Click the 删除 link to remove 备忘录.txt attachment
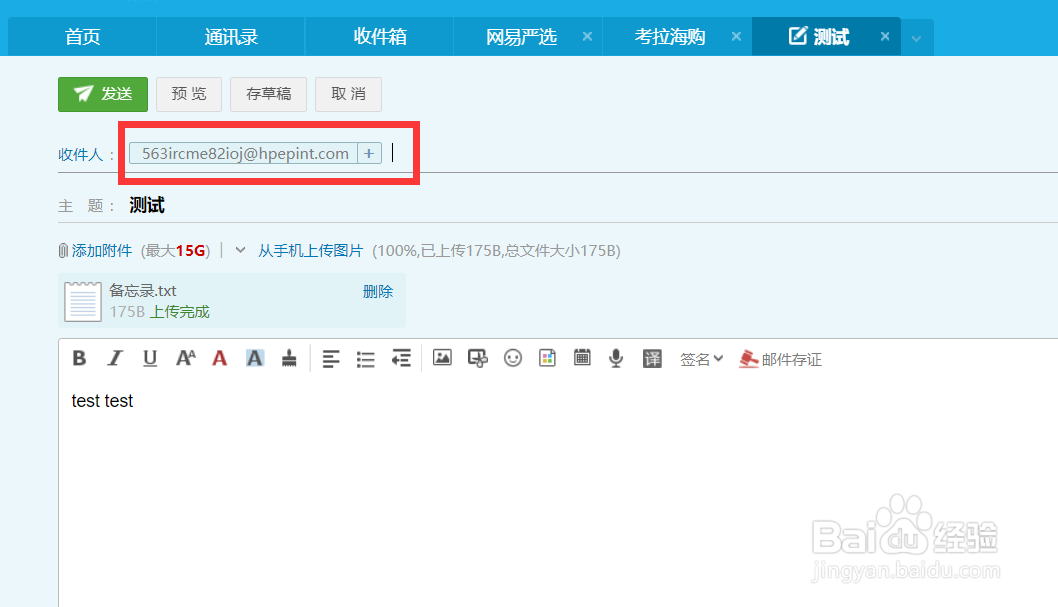1058x607 pixels. 378,291
